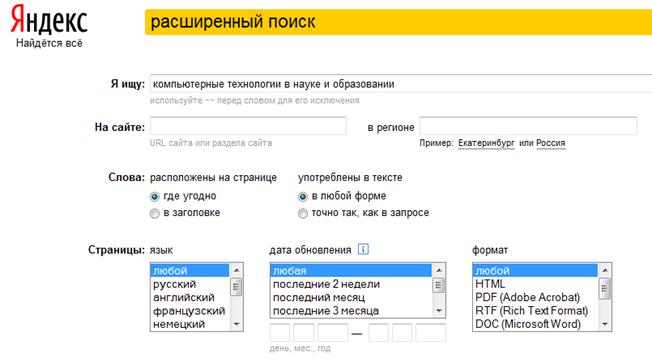Click update date list scroll-down arrow
The width and height of the screenshot is (652, 362).
pyautogui.click(x=439, y=311)
